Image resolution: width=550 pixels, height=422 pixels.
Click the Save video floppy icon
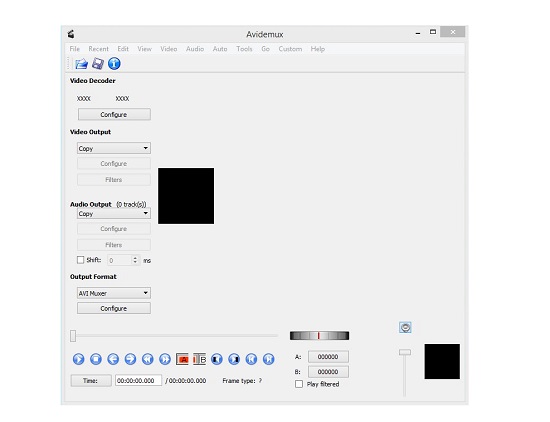[98, 63]
